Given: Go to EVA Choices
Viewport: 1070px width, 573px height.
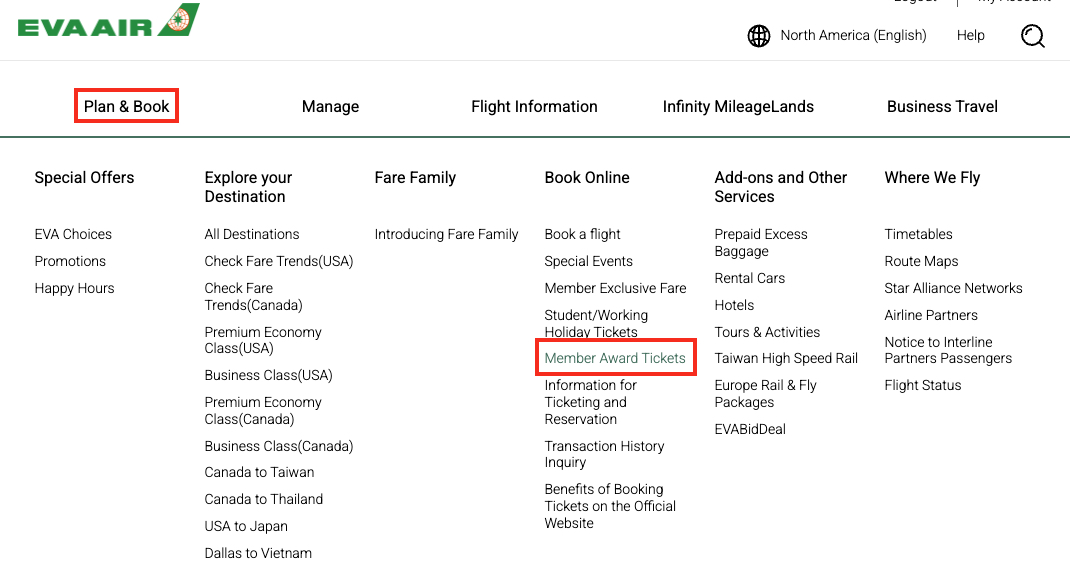Looking at the screenshot, I should [x=73, y=234].
